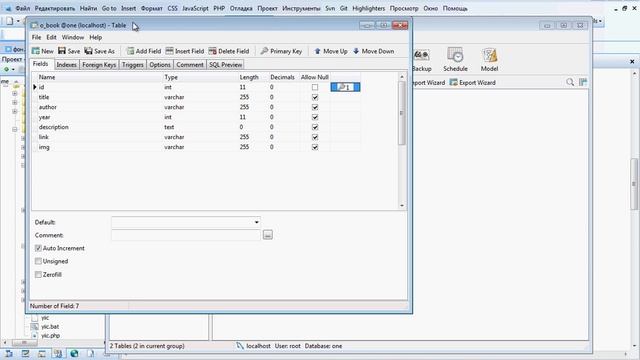Toggle Allow Null for description field

tap(315, 127)
